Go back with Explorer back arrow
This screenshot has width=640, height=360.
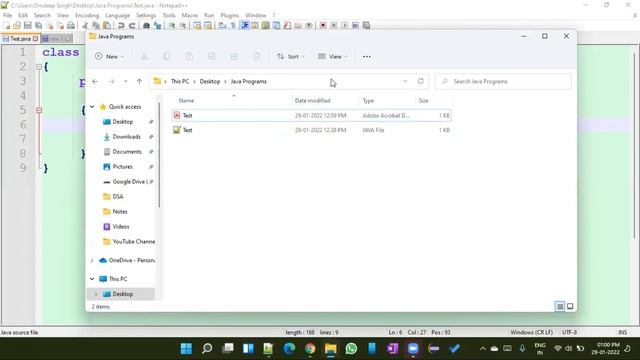click(95, 82)
